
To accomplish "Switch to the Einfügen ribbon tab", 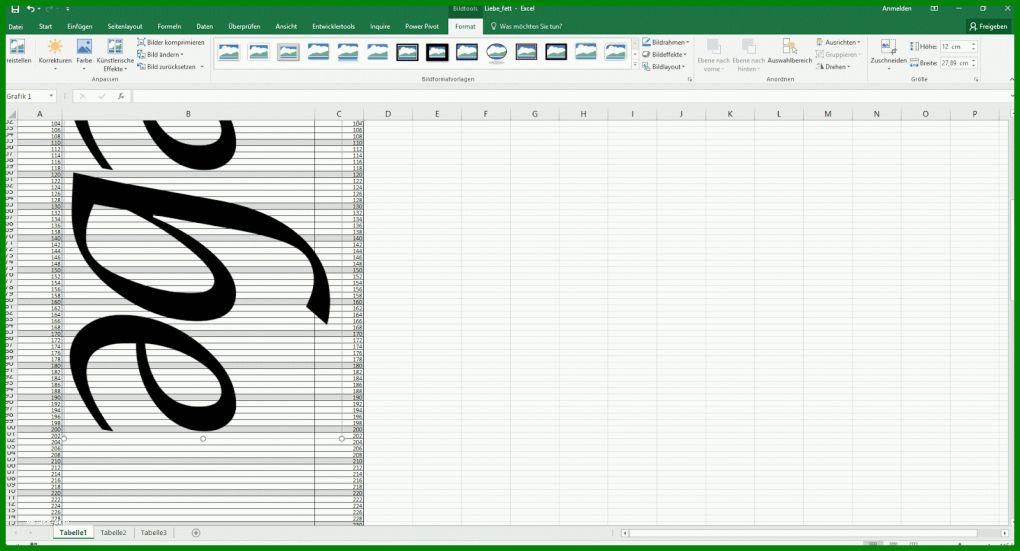I will [x=79, y=27].
